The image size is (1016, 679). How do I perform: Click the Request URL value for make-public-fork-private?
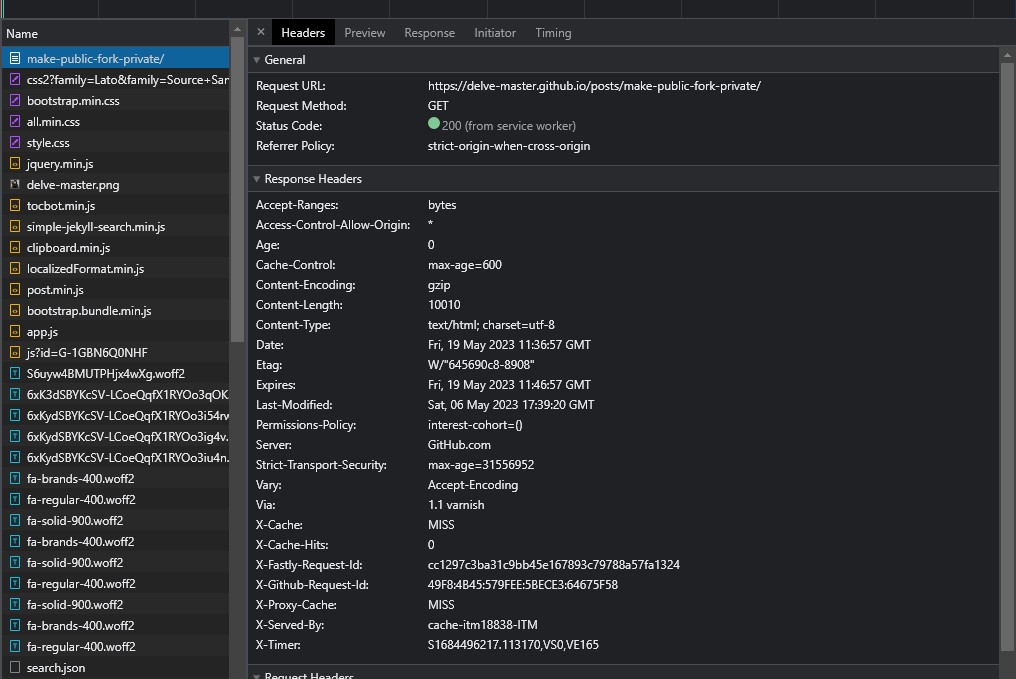click(594, 86)
